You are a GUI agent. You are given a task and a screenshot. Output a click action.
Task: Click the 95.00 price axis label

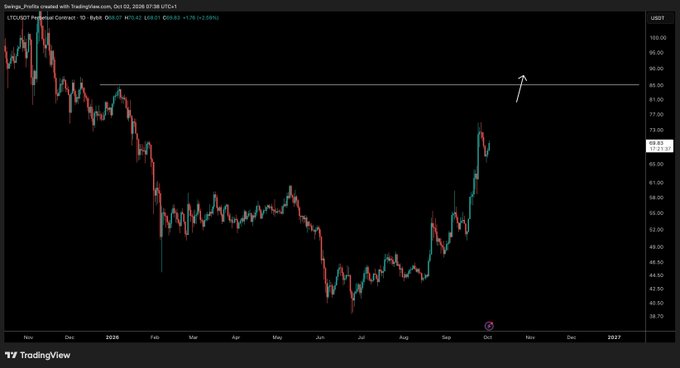657,53
